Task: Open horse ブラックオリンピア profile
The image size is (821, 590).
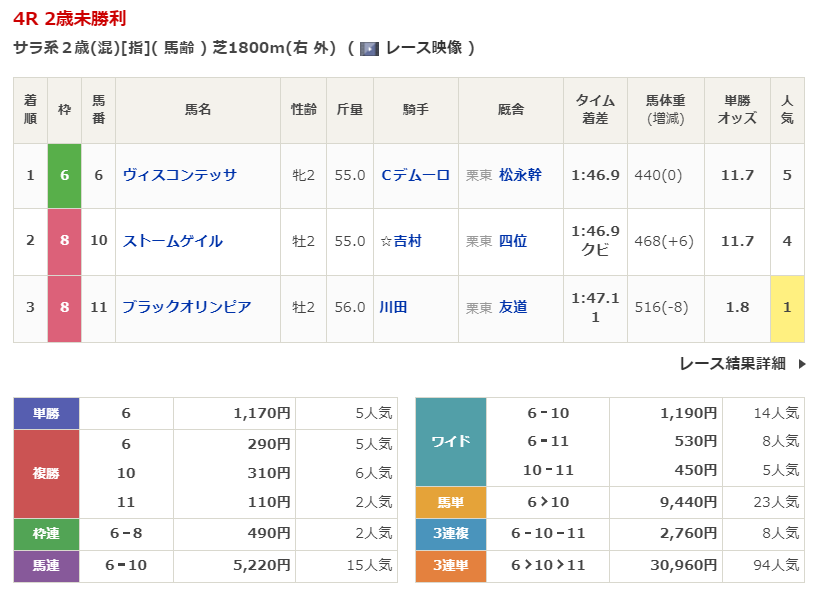Action: point(187,307)
